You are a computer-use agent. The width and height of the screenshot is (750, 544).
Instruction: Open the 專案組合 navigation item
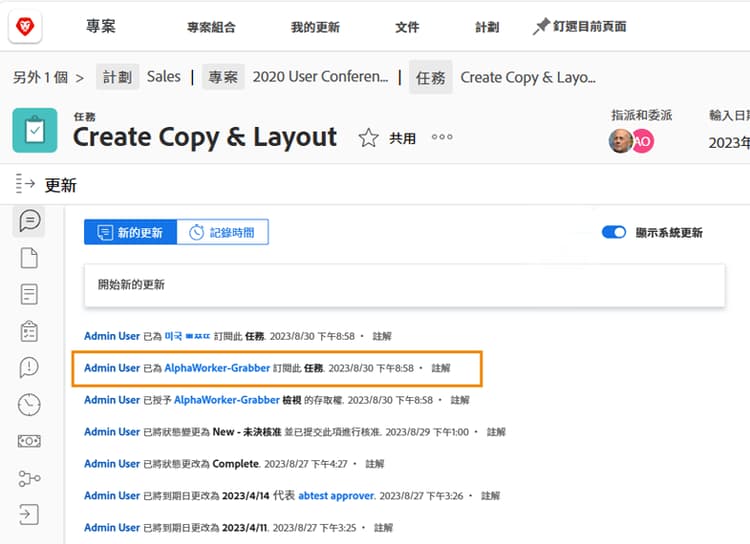[211, 27]
